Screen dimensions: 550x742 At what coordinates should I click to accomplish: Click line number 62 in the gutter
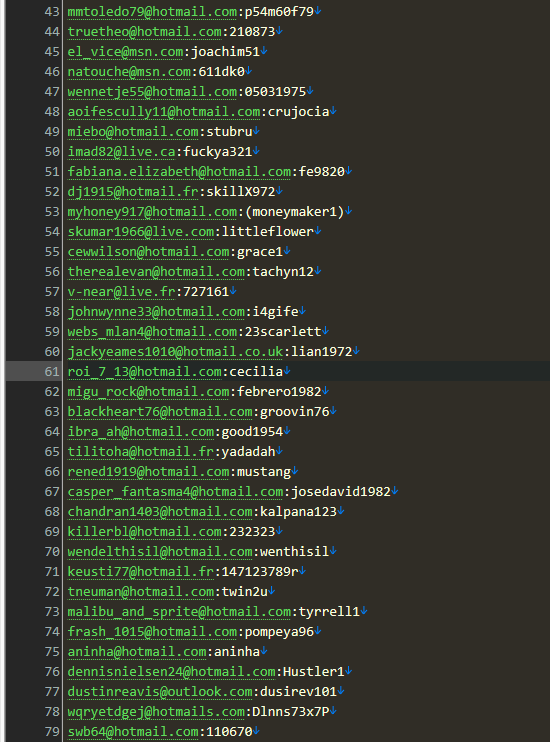[x=52, y=392]
